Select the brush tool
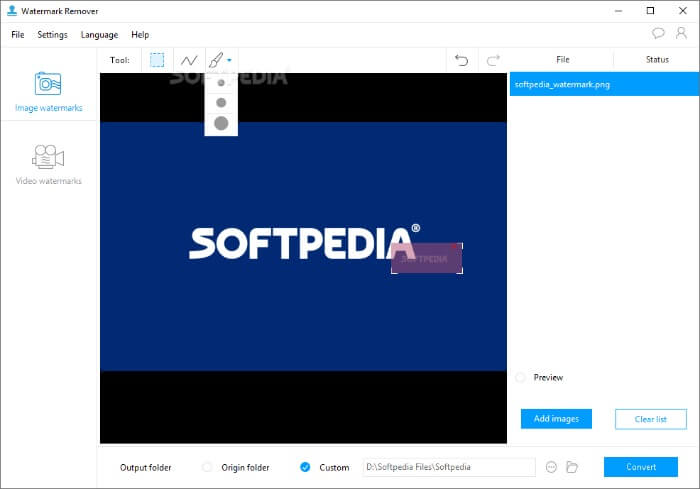Image resolution: width=700 pixels, height=489 pixels. (x=216, y=60)
